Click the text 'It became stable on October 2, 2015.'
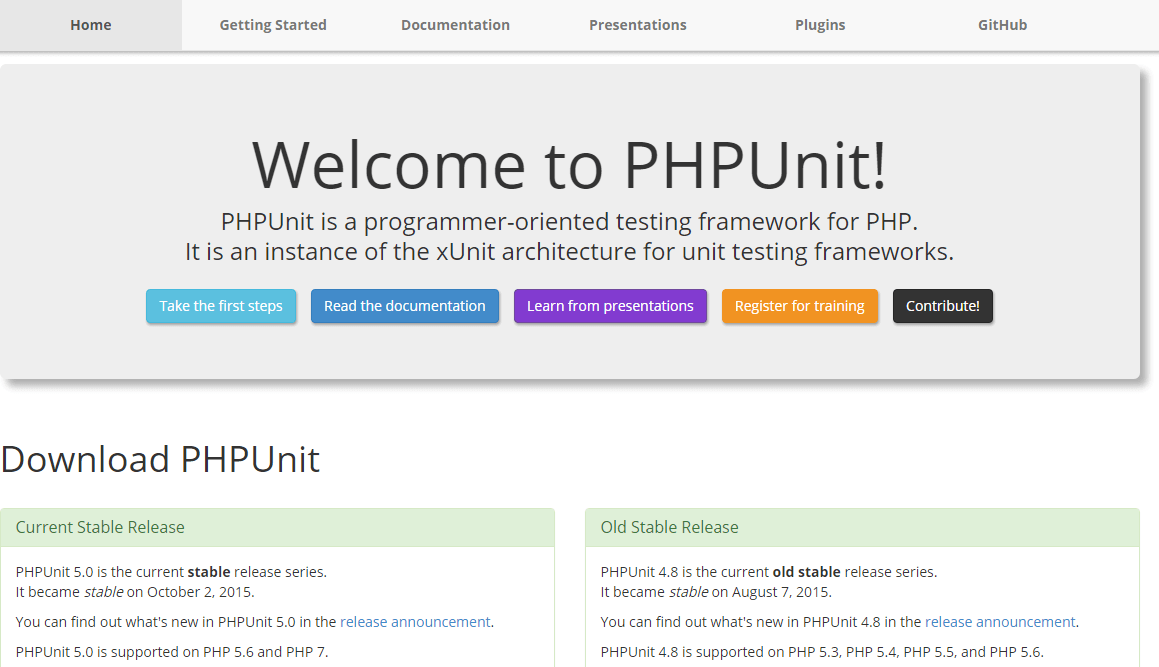The width and height of the screenshot is (1159, 667). click(135, 592)
